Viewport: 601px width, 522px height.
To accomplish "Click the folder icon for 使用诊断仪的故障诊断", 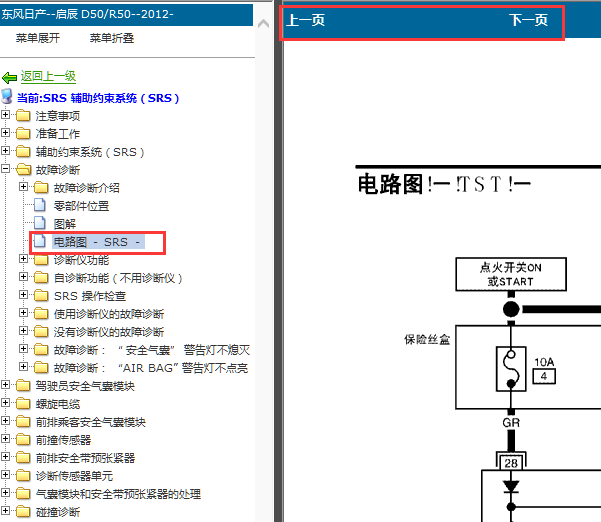I will coord(41,314).
